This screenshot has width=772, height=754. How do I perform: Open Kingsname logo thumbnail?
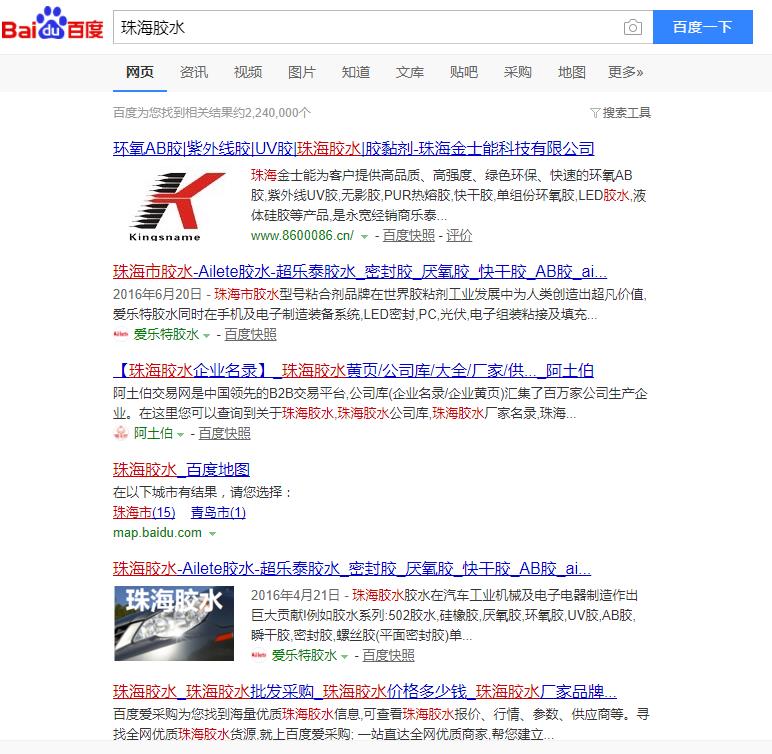[175, 205]
